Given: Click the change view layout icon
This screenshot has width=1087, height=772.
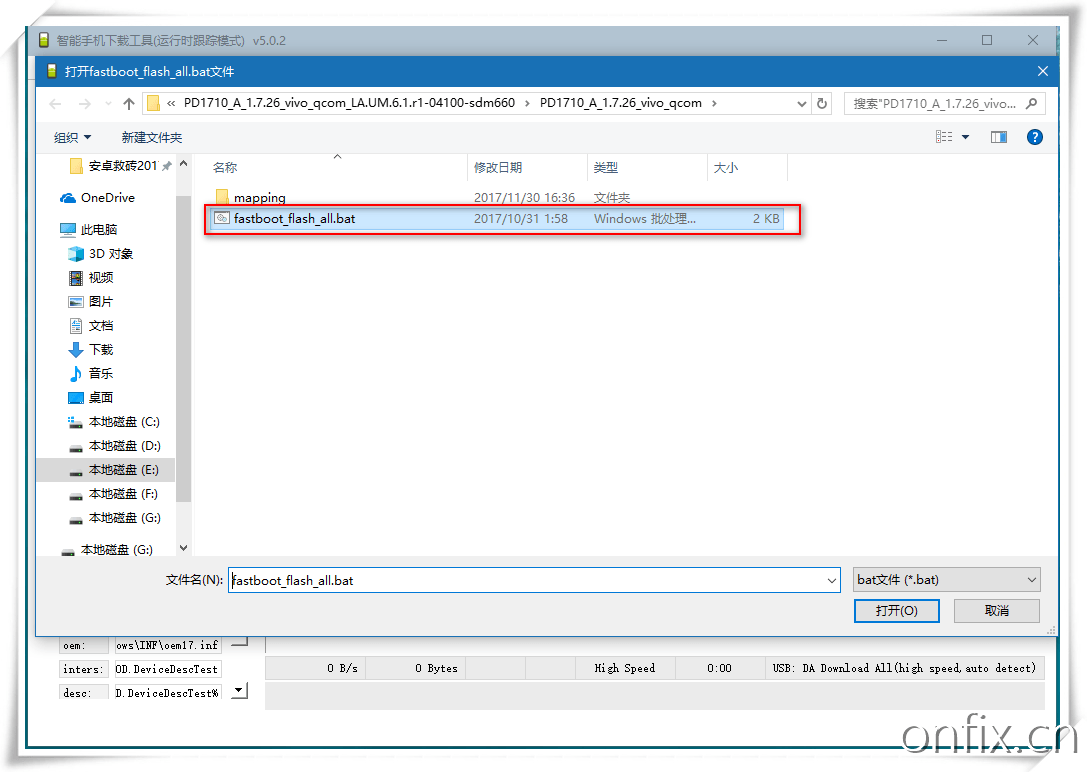Looking at the screenshot, I should [945, 137].
